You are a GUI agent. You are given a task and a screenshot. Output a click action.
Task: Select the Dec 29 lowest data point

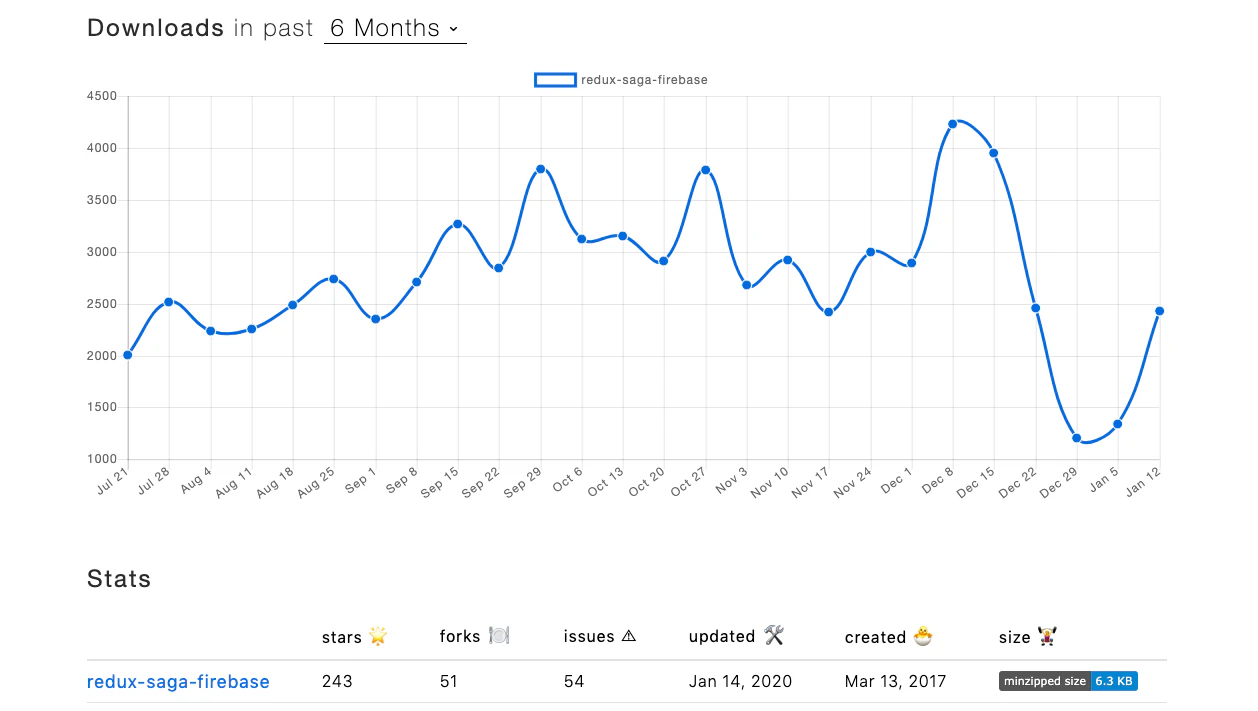click(x=1077, y=438)
